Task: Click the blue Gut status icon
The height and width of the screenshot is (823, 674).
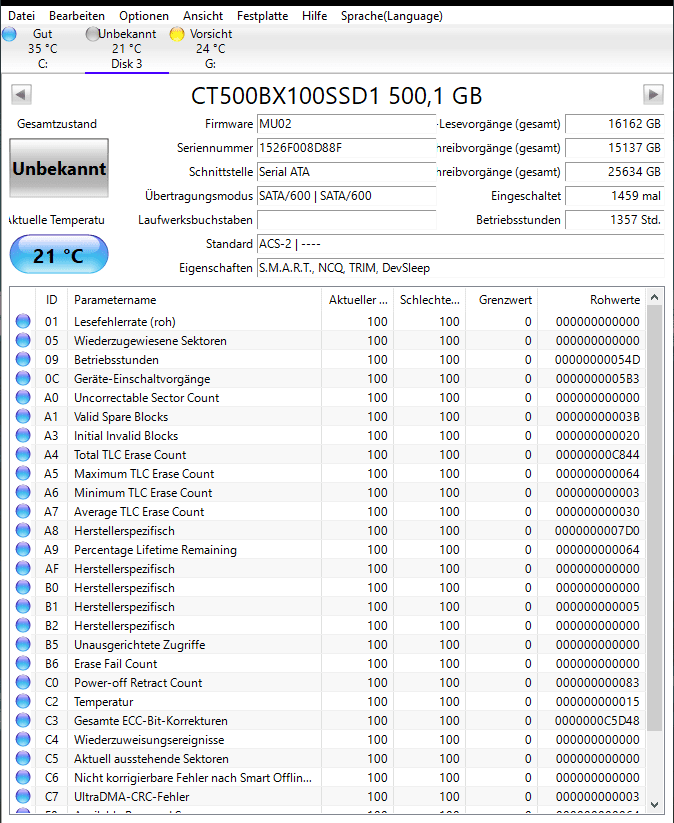Action: coord(9,34)
